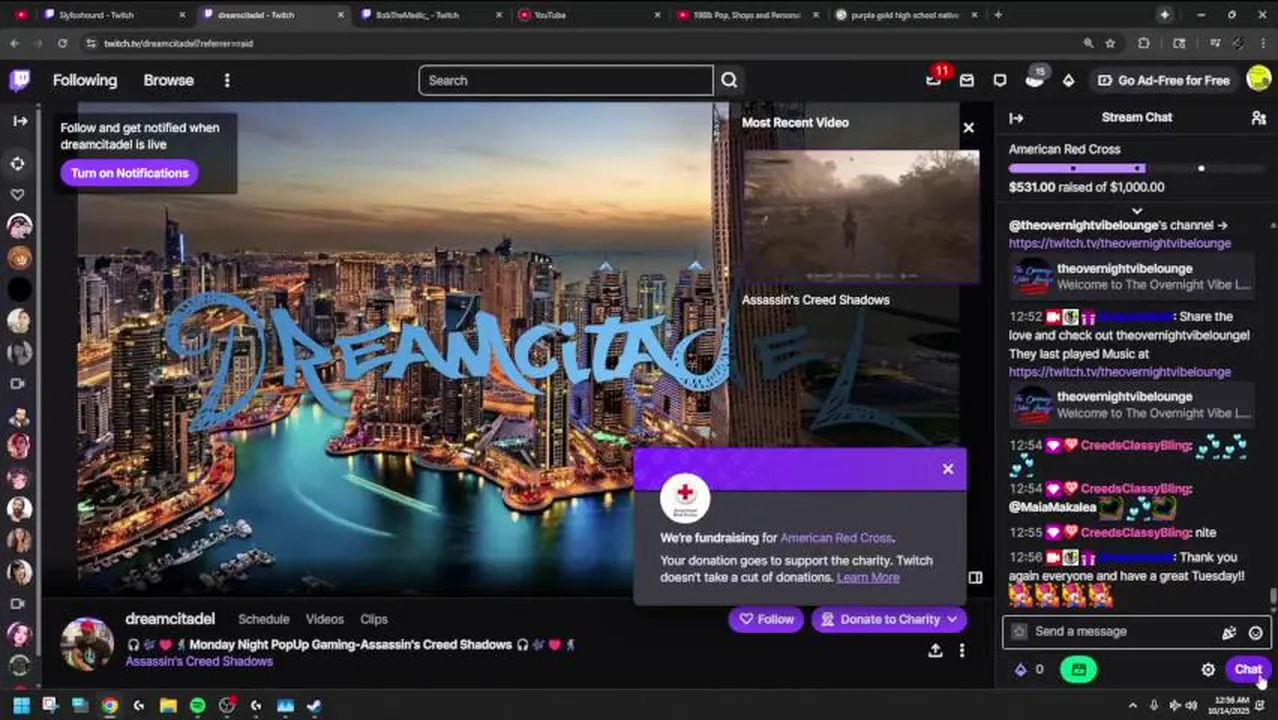Click Turn on Notifications button
Screen dimensions: 1278x720
(129, 173)
